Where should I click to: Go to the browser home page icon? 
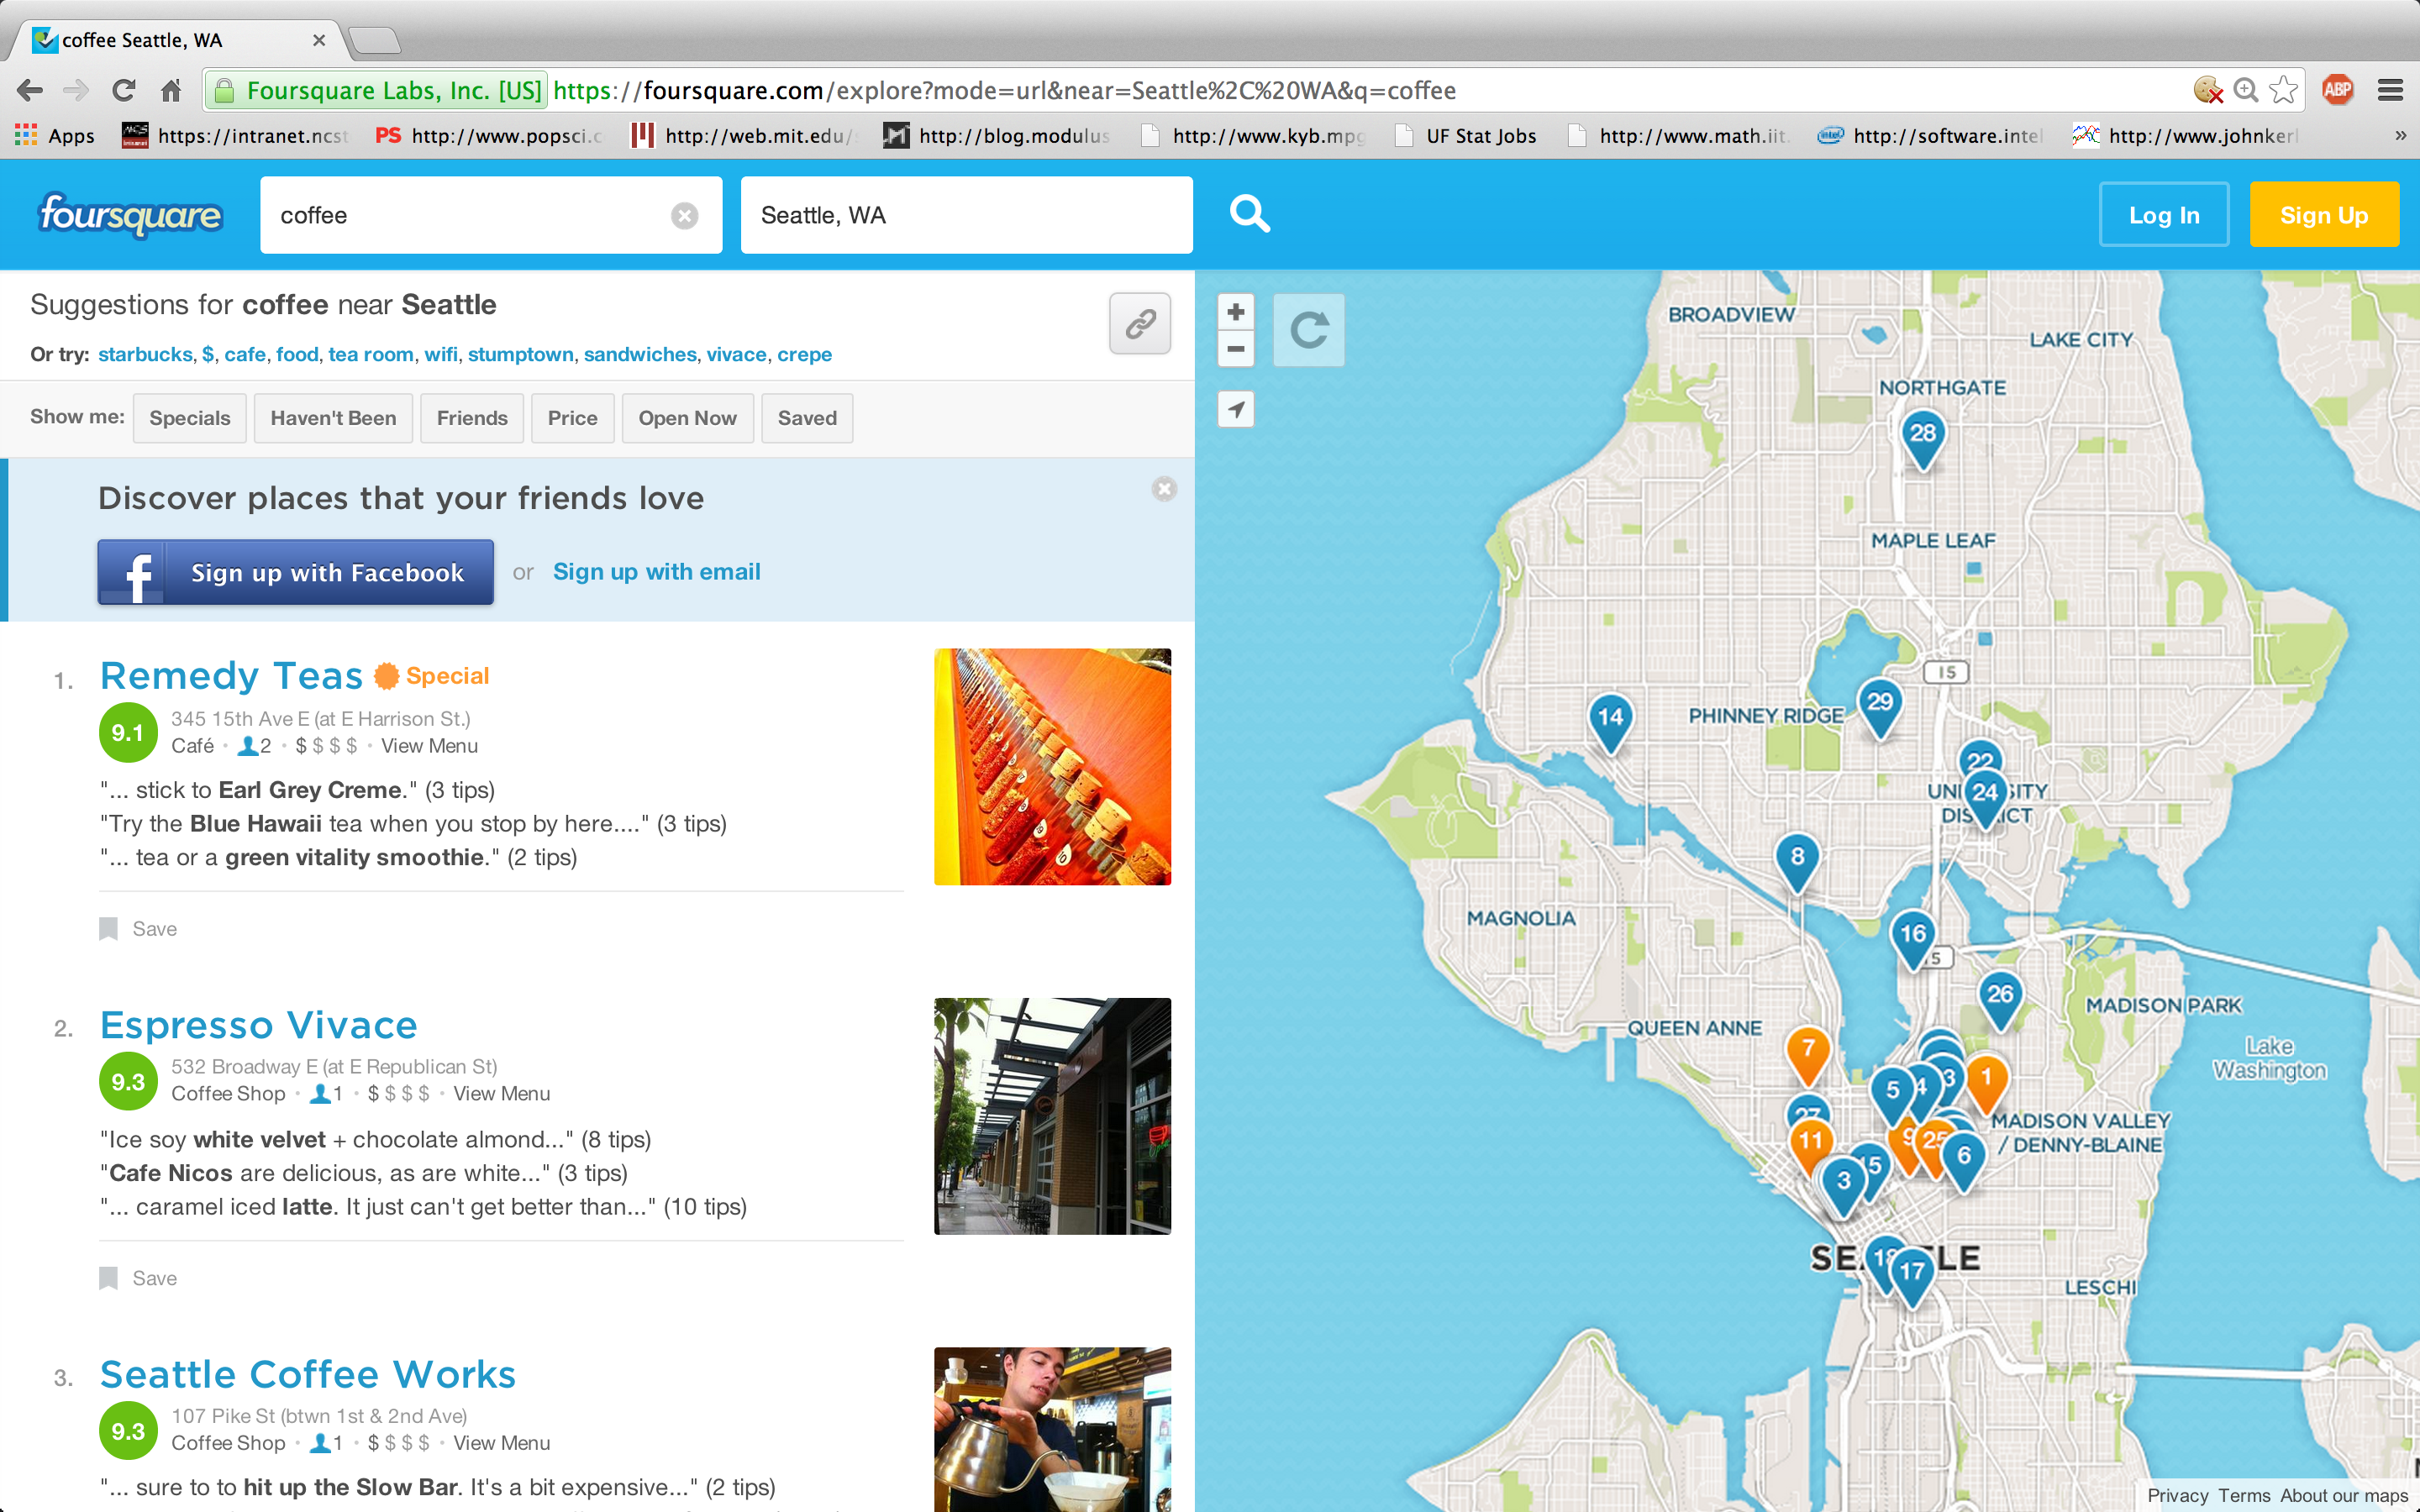[171, 91]
